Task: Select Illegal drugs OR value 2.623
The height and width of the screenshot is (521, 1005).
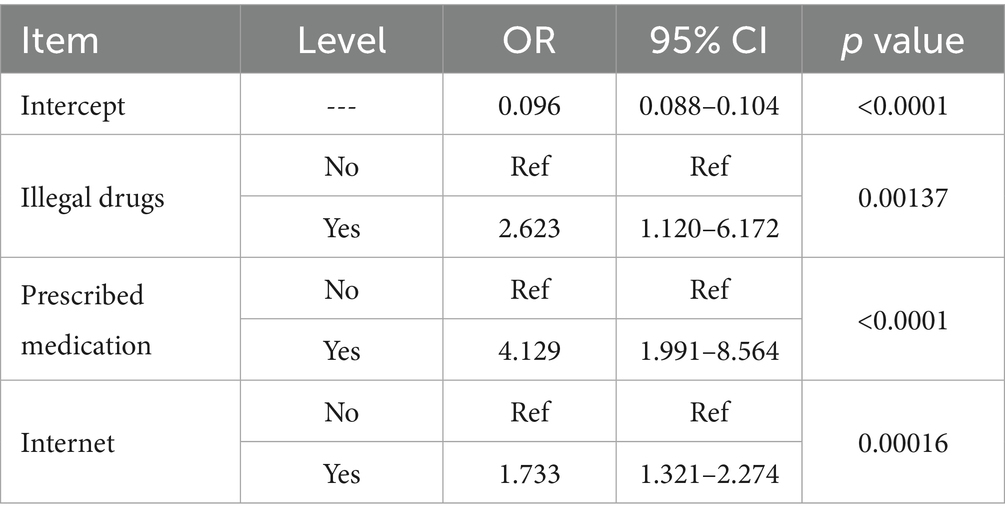Action: point(529,228)
